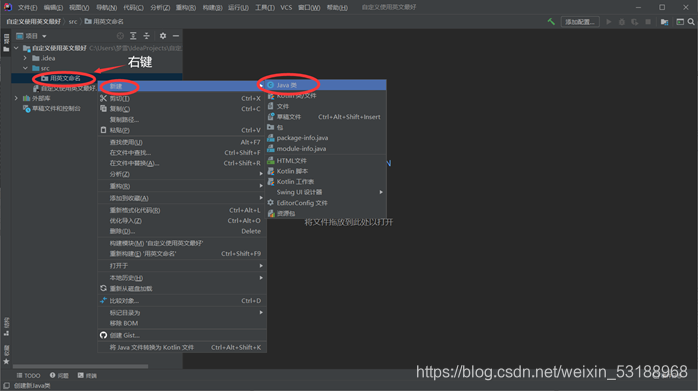The width and height of the screenshot is (698, 391).
Task: Collapse the 自定义使用英文最好 root project arrow
Action: pyautogui.click(x=16, y=48)
